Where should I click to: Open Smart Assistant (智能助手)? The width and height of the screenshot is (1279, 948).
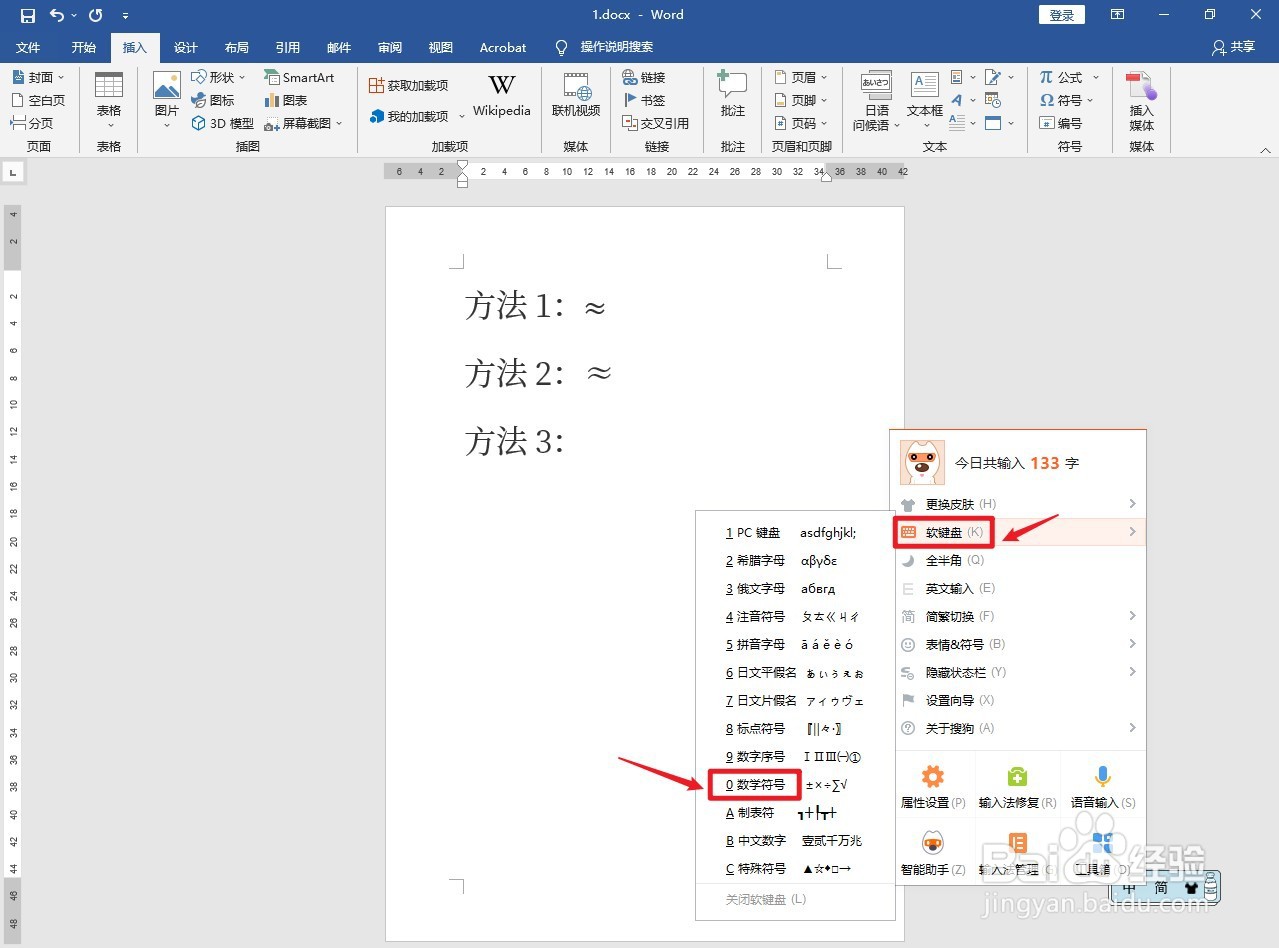933,854
